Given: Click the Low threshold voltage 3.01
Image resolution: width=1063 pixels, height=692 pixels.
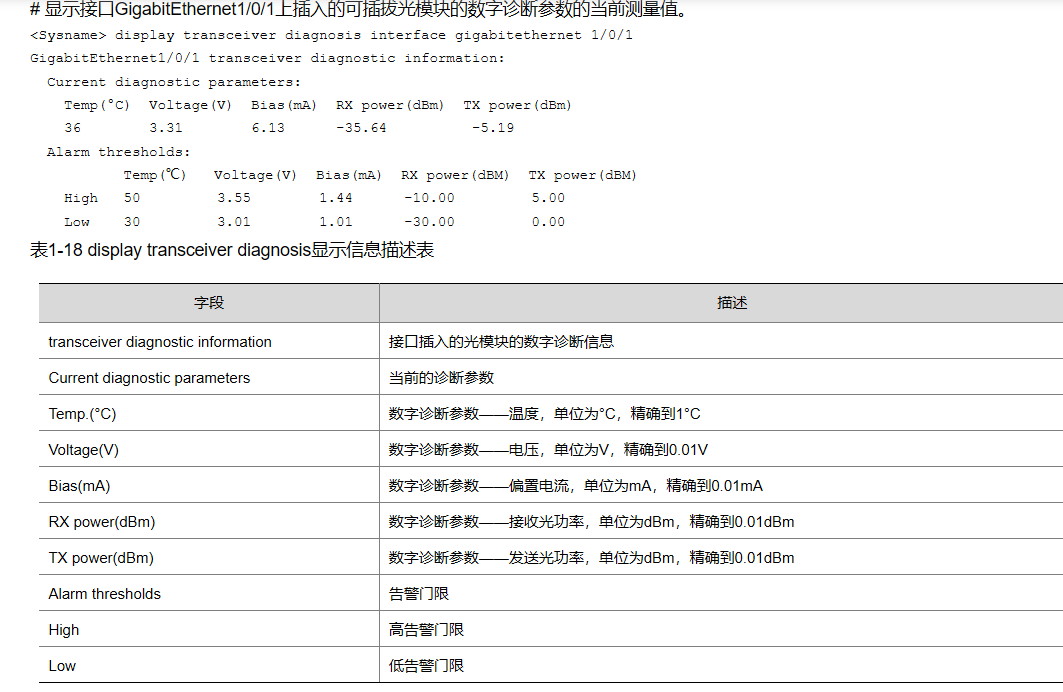Looking at the screenshot, I should point(234,222).
